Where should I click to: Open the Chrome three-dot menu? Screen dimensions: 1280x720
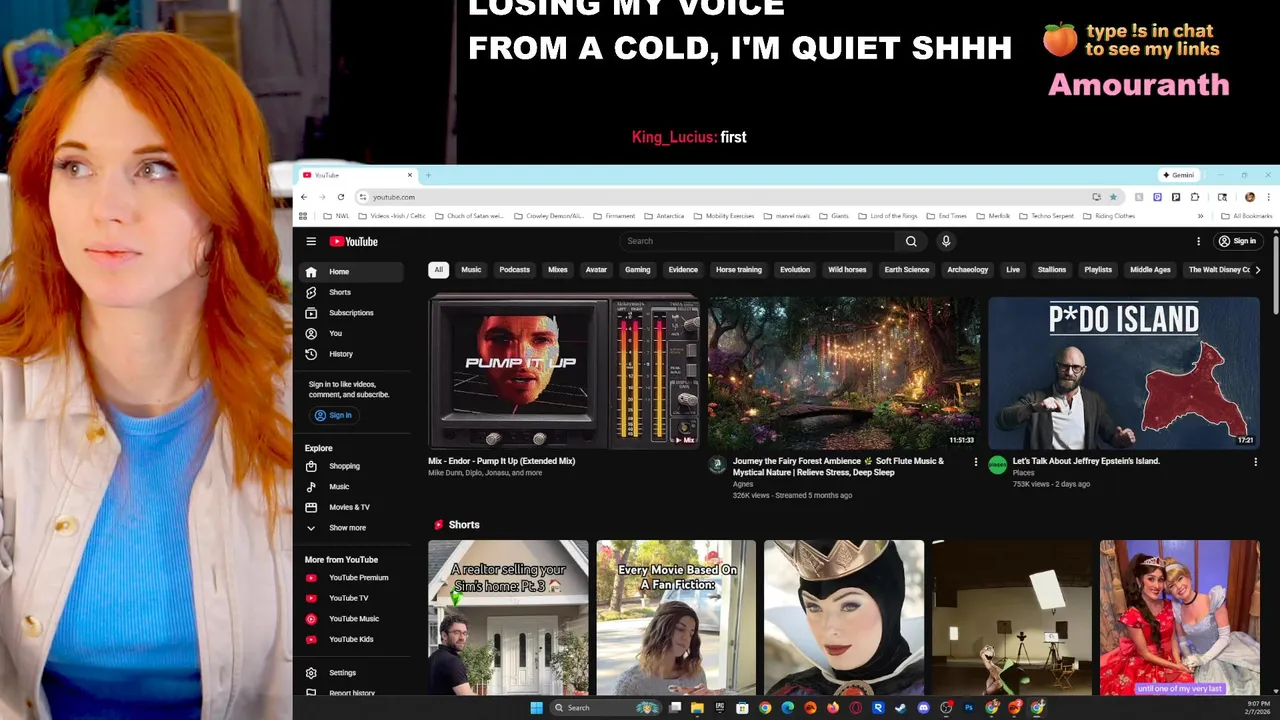(1269, 197)
